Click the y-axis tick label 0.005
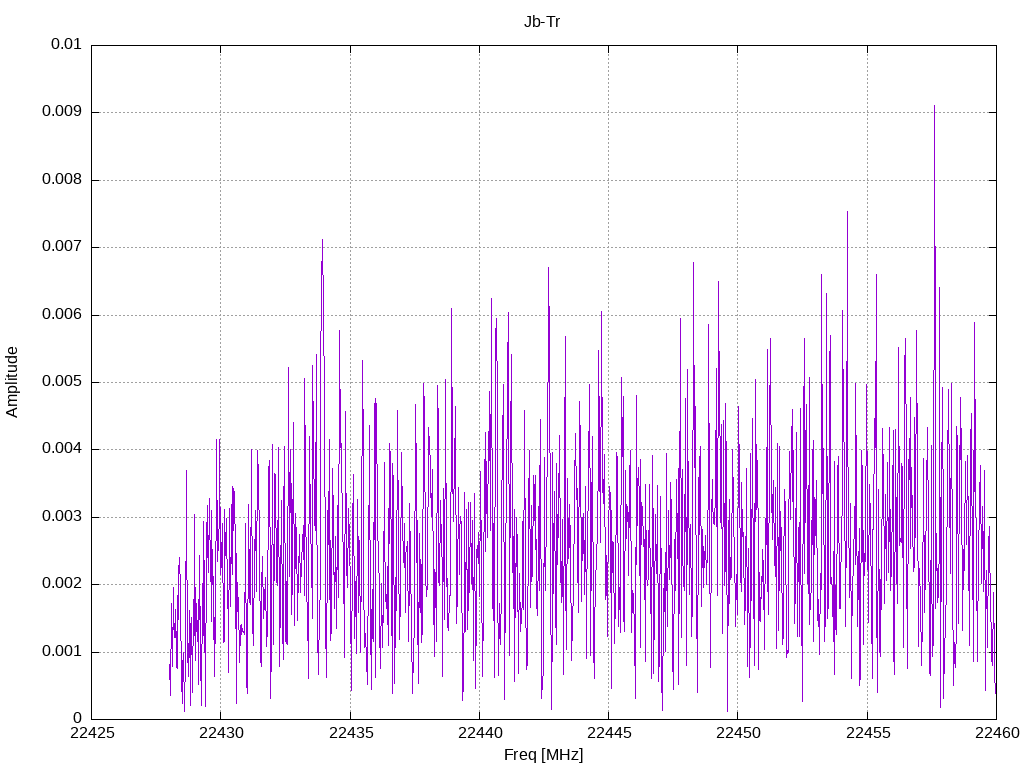1024x768 pixels. click(x=62, y=381)
